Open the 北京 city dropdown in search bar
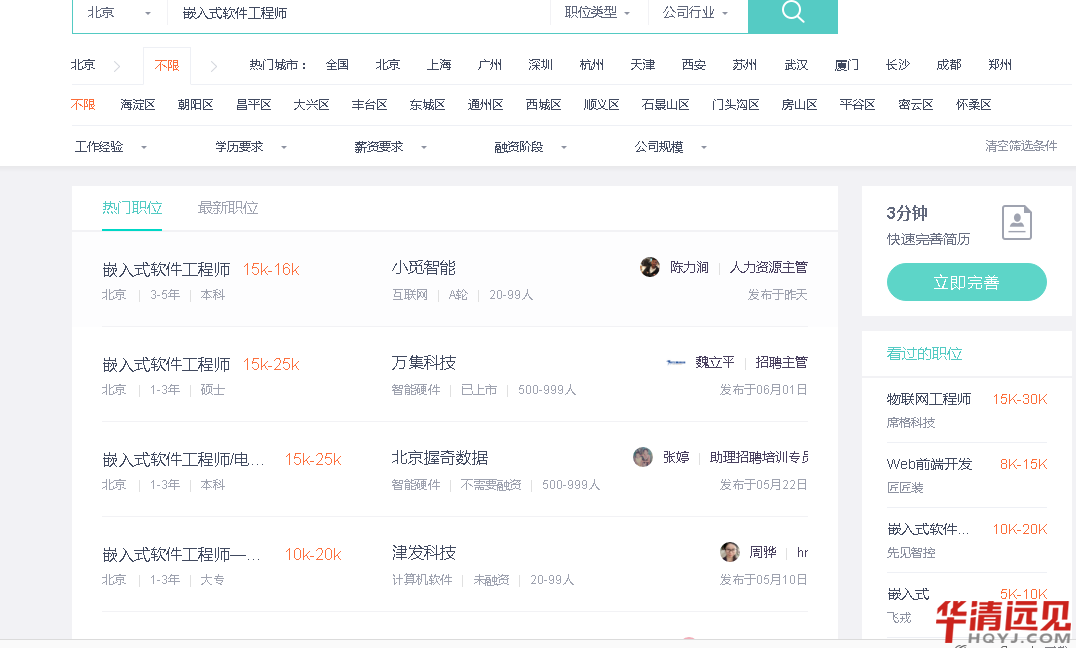The height and width of the screenshot is (648, 1076). [x=119, y=13]
